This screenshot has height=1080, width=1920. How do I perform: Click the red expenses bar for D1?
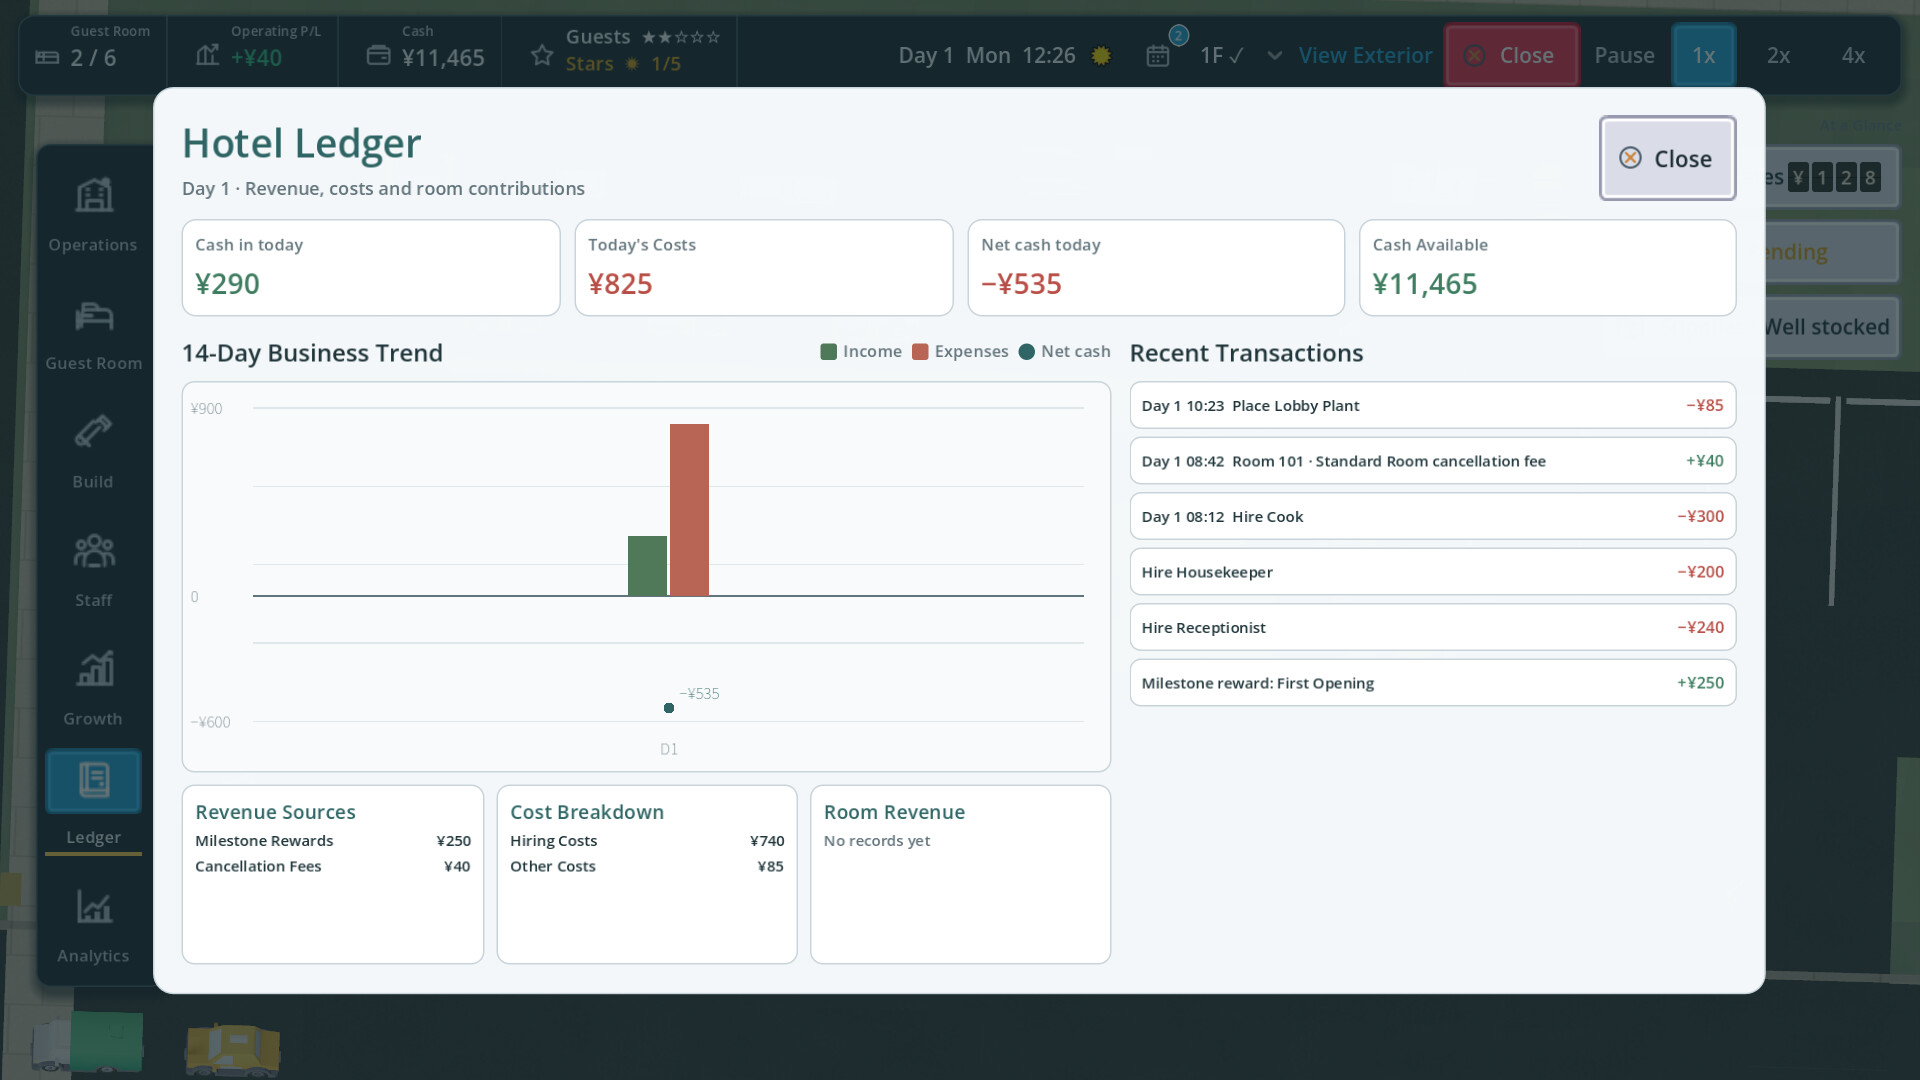(x=689, y=510)
